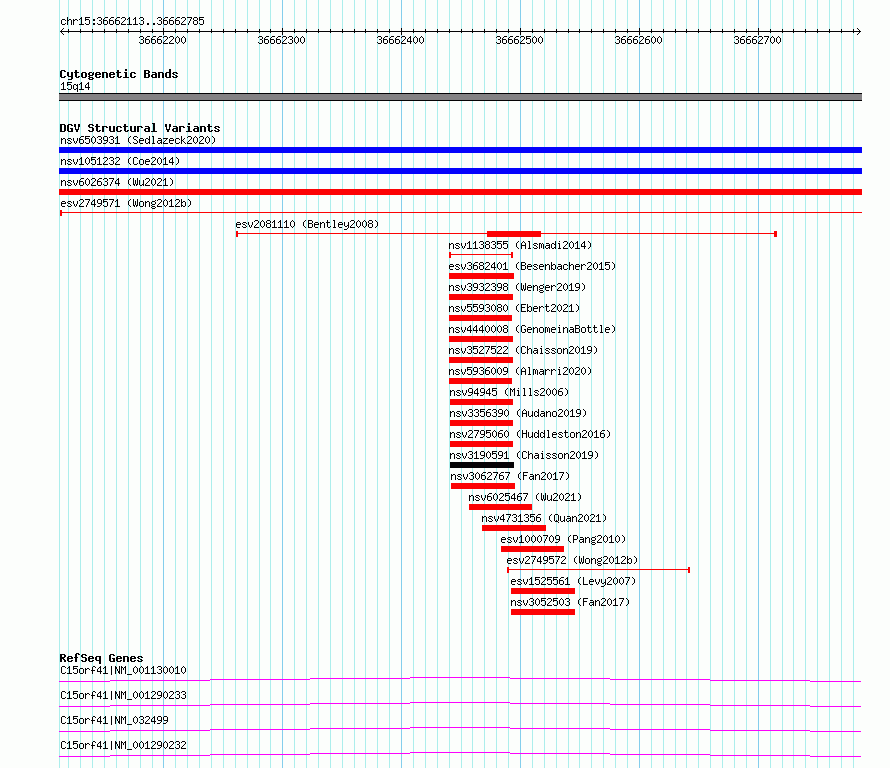
Task: Click the right arrow of the ruler
Action: [x=859, y=32]
